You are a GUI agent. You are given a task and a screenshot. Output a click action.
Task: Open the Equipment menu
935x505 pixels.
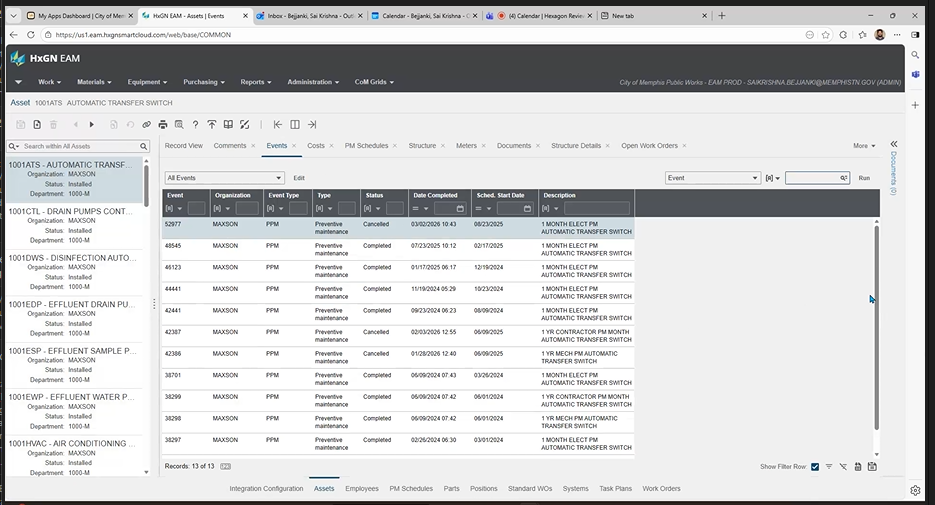[147, 82]
